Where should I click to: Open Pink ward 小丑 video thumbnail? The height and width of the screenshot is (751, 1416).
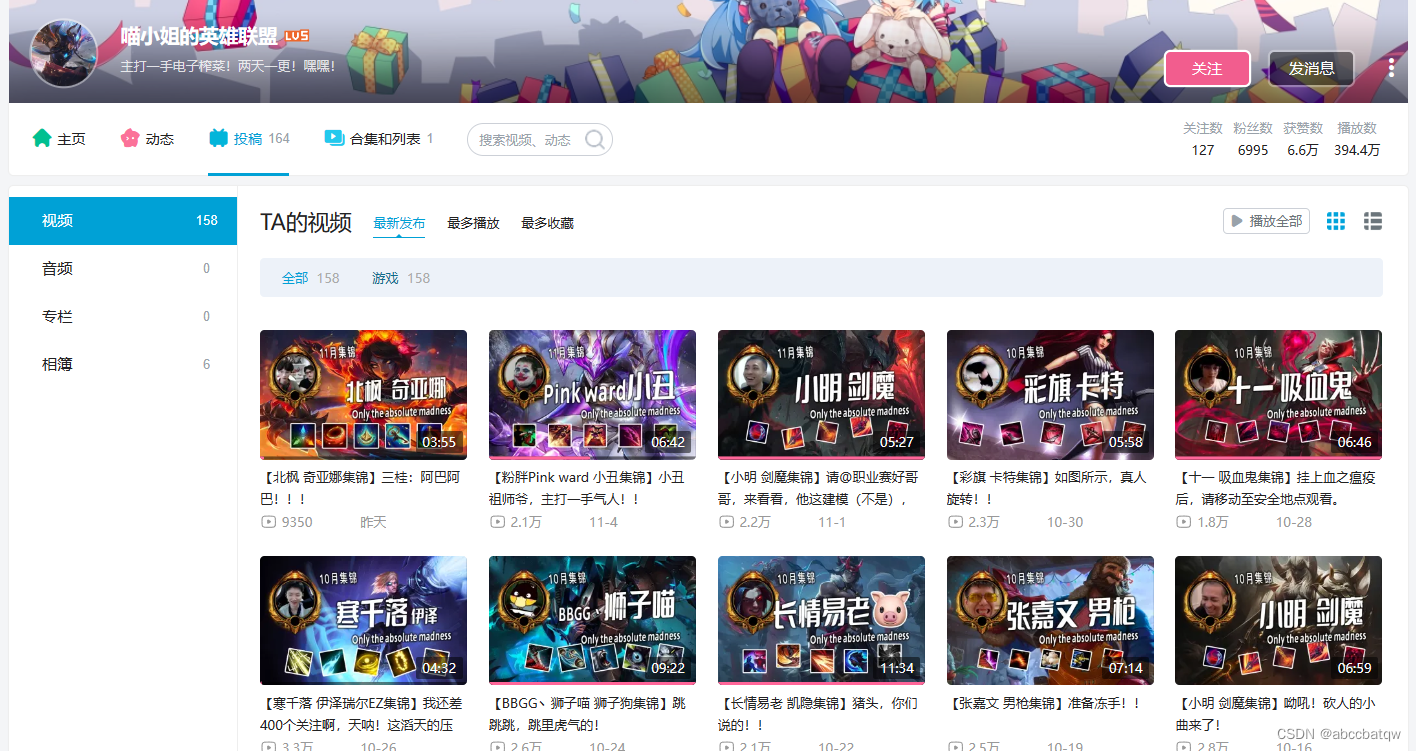point(592,394)
